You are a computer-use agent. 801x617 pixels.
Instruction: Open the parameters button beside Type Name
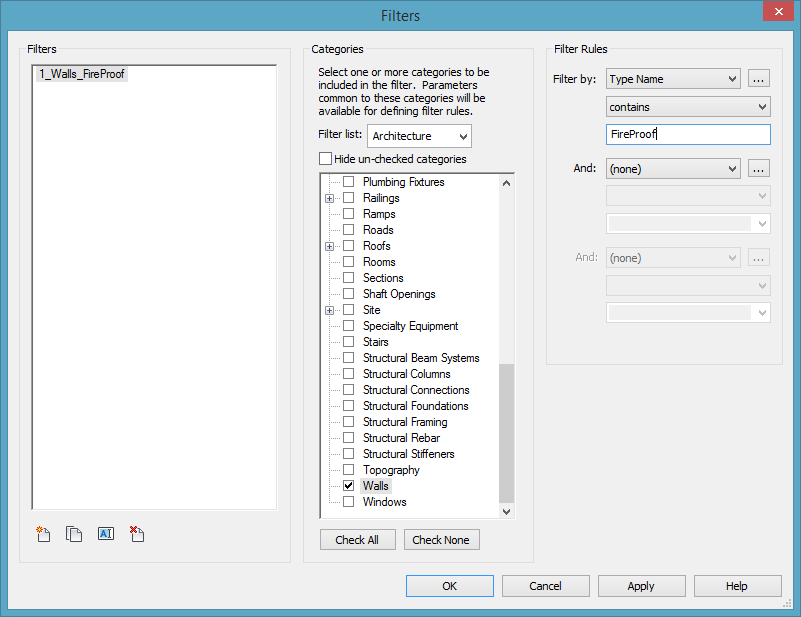point(759,79)
